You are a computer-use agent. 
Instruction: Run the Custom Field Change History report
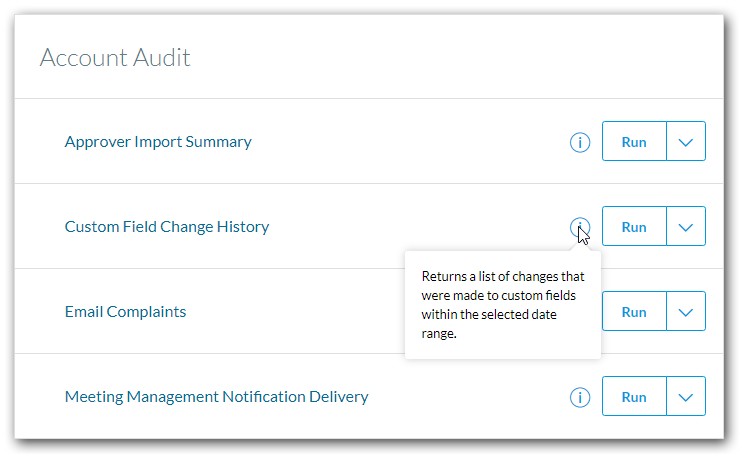click(x=634, y=226)
